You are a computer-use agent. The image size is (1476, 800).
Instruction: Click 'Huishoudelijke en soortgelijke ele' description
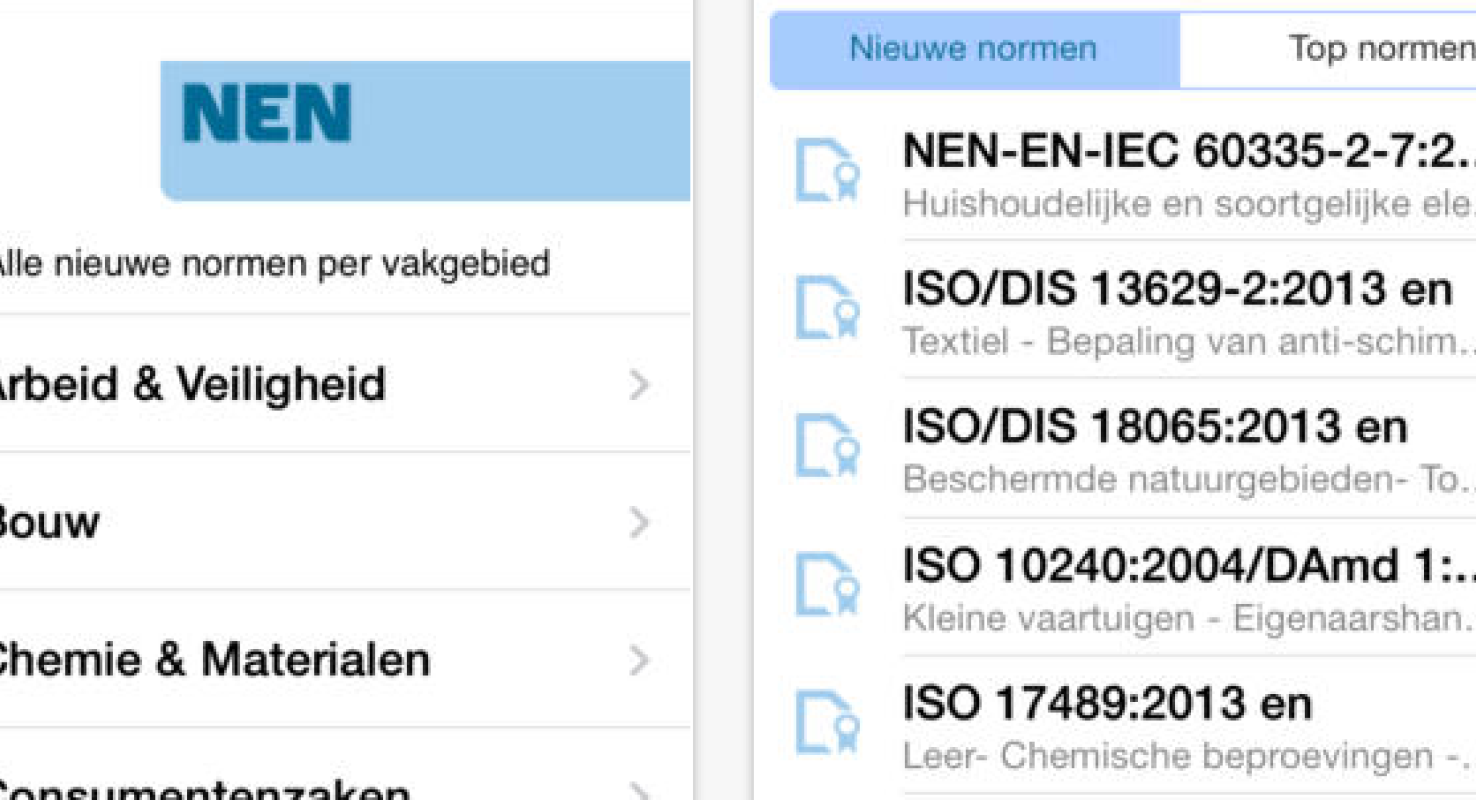(1189, 203)
